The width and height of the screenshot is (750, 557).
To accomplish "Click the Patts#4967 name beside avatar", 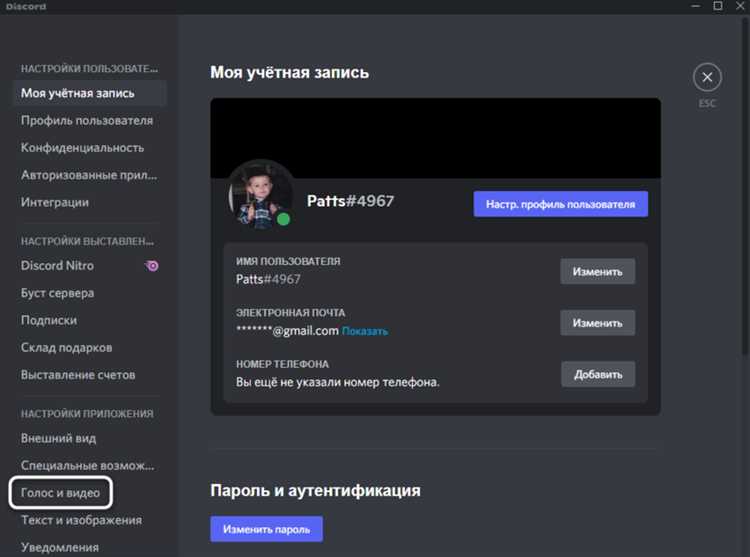I will click(x=350, y=201).
